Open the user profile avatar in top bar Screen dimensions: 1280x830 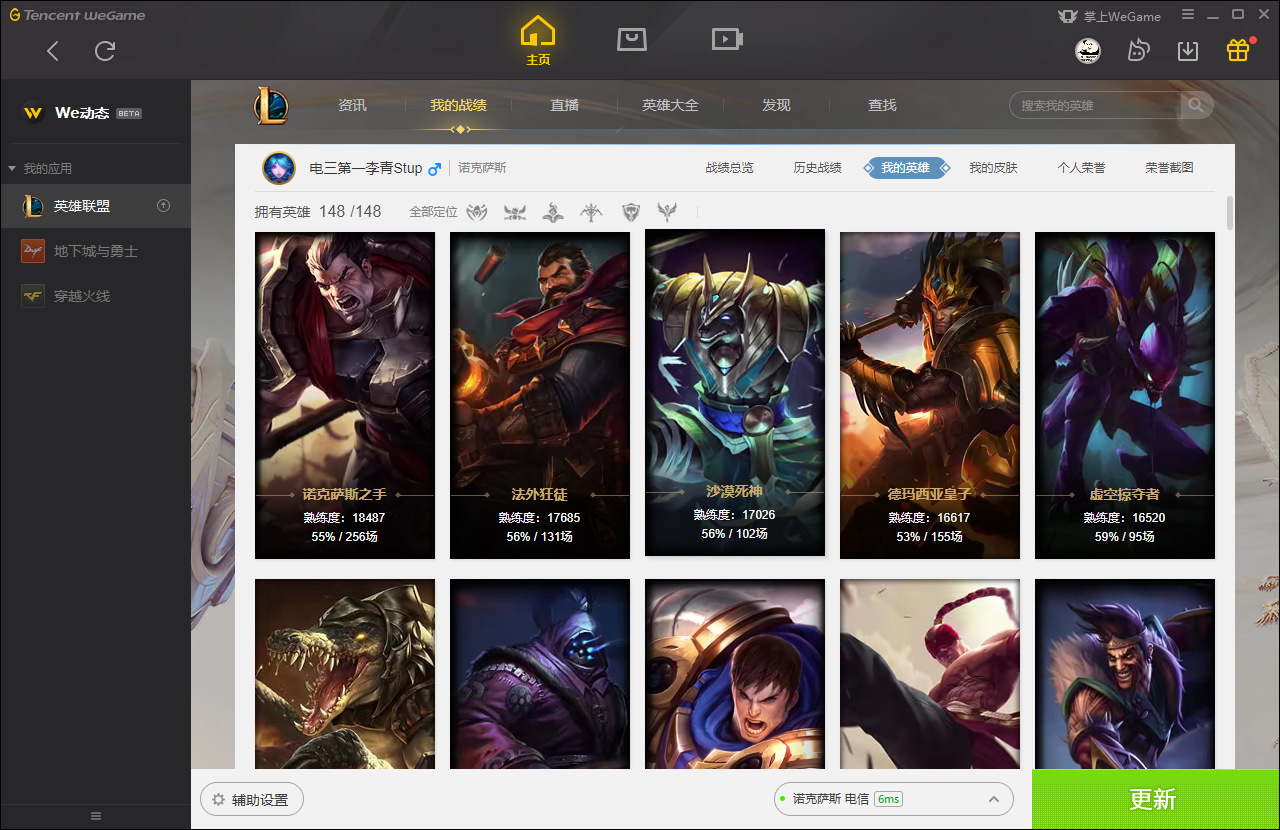(x=1088, y=50)
